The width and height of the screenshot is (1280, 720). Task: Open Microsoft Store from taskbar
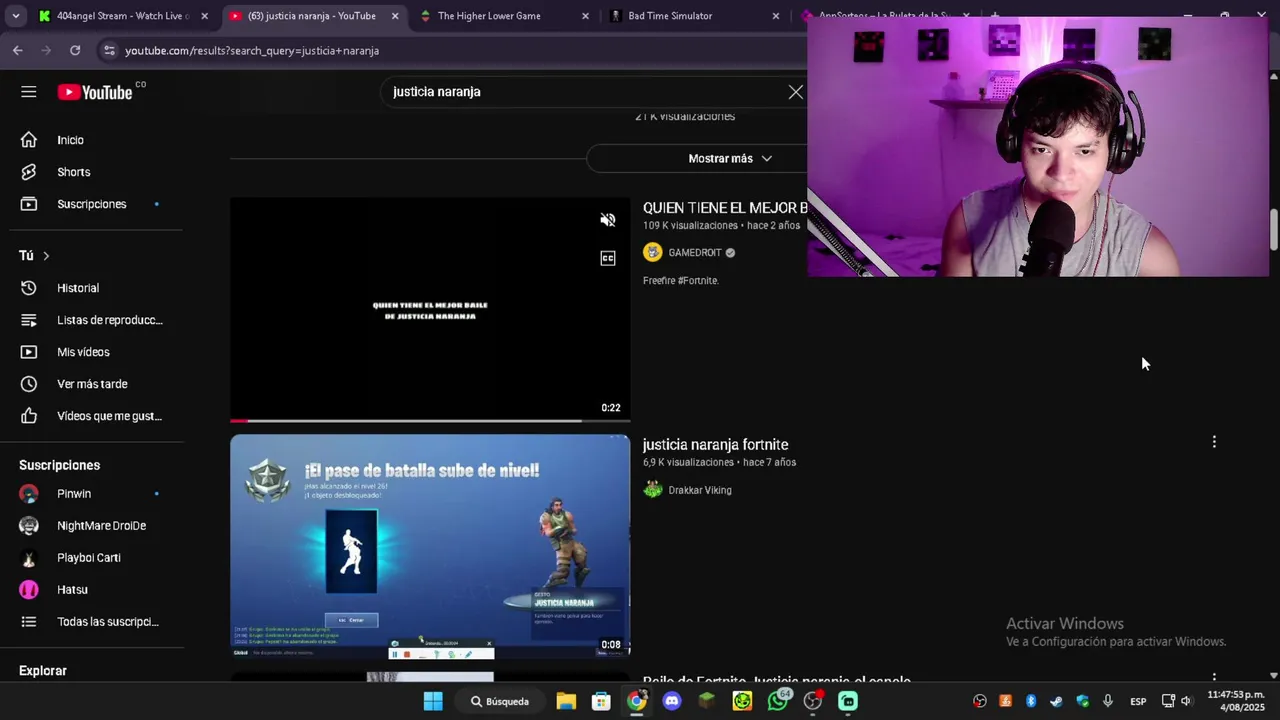(601, 701)
